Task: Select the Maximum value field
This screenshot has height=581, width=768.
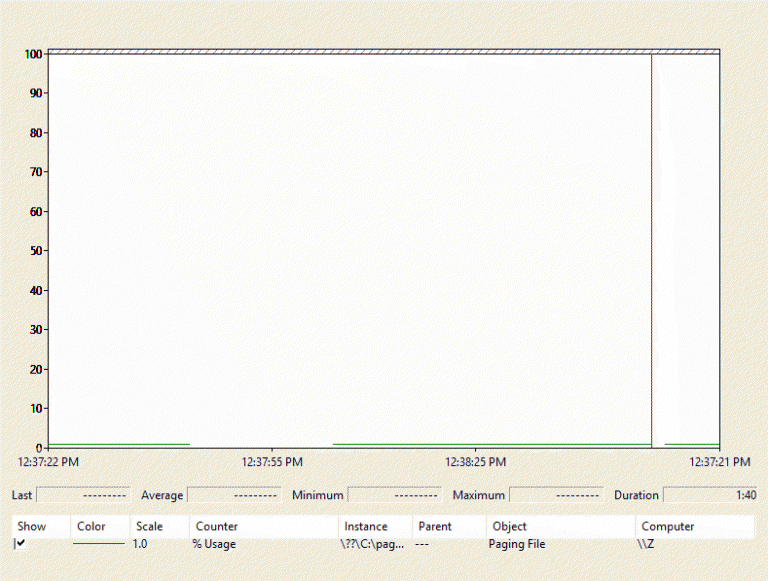Action: 556,494
